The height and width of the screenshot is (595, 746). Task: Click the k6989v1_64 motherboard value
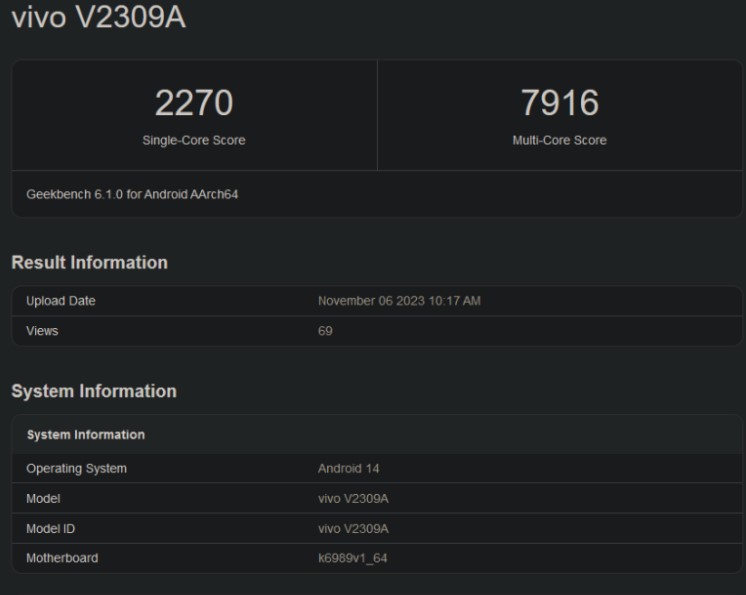pyautogui.click(x=352, y=558)
